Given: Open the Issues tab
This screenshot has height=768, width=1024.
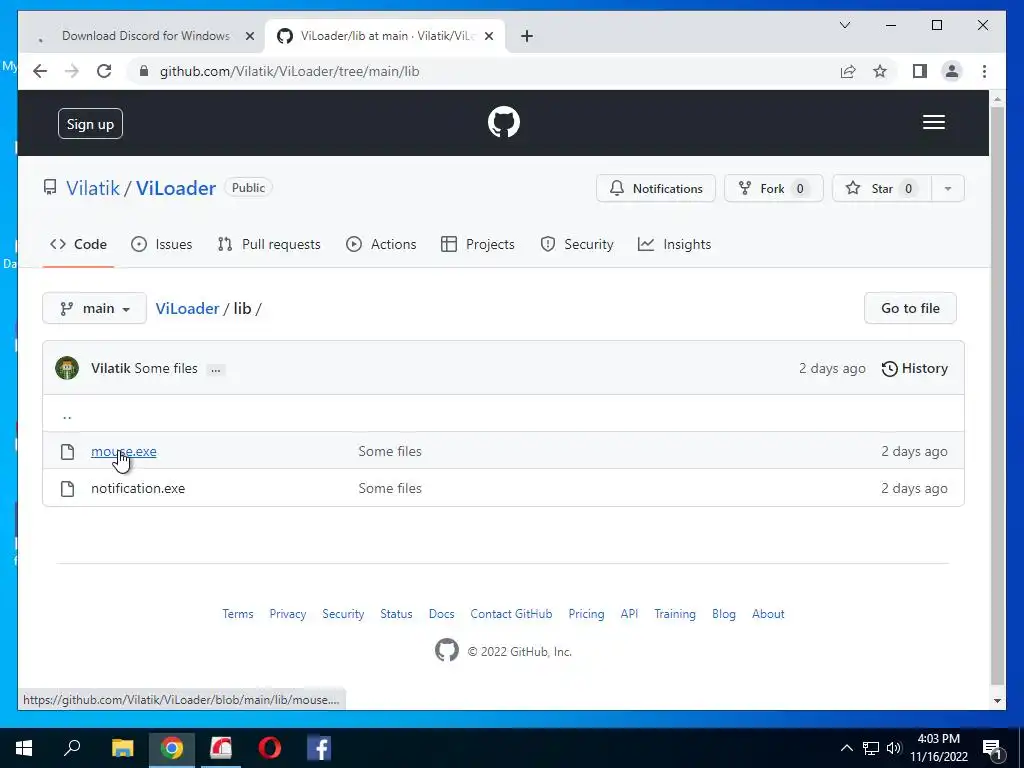Looking at the screenshot, I should coord(161,244).
